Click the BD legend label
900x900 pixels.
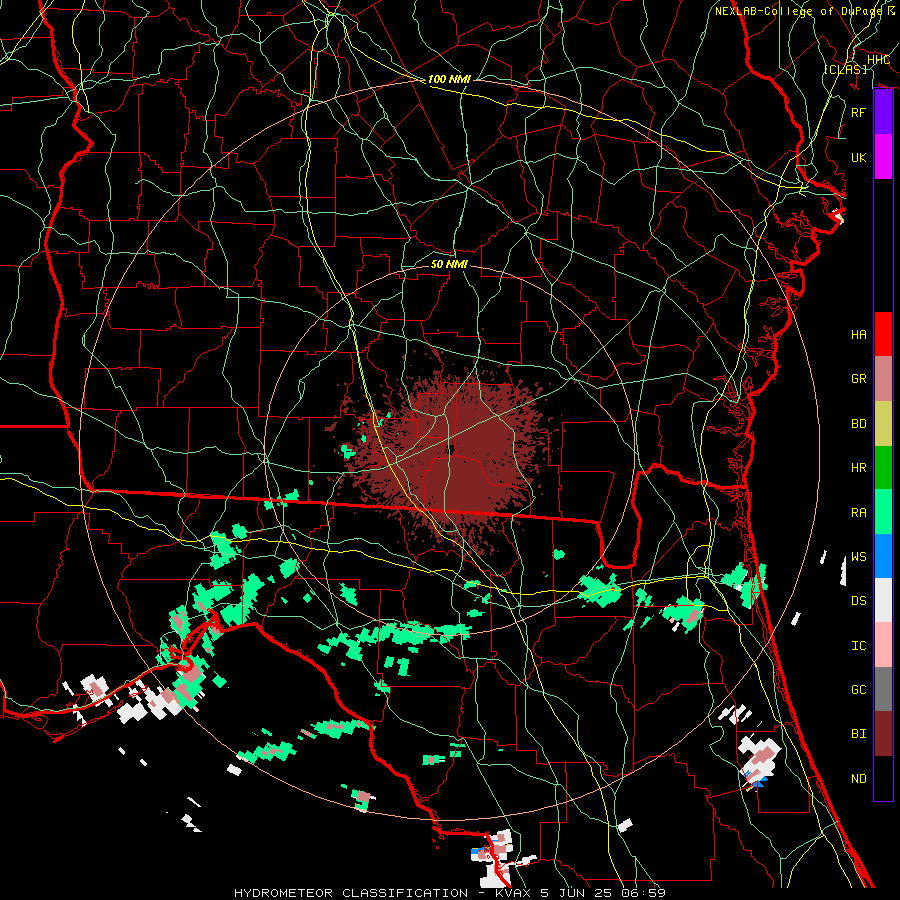click(859, 424)
